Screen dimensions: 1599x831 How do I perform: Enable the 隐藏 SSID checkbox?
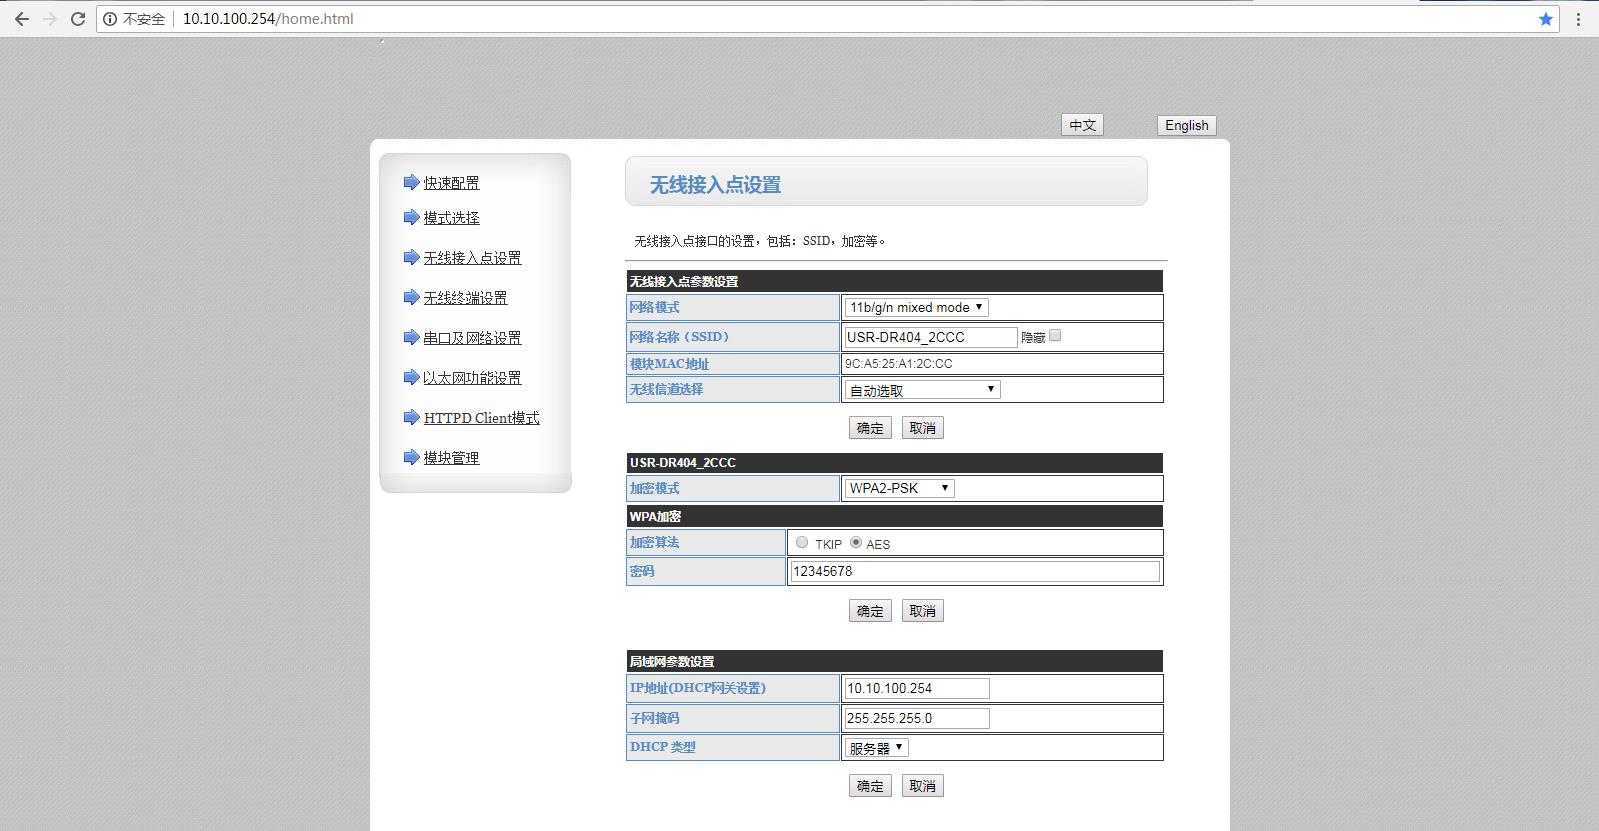[1055, 336]
